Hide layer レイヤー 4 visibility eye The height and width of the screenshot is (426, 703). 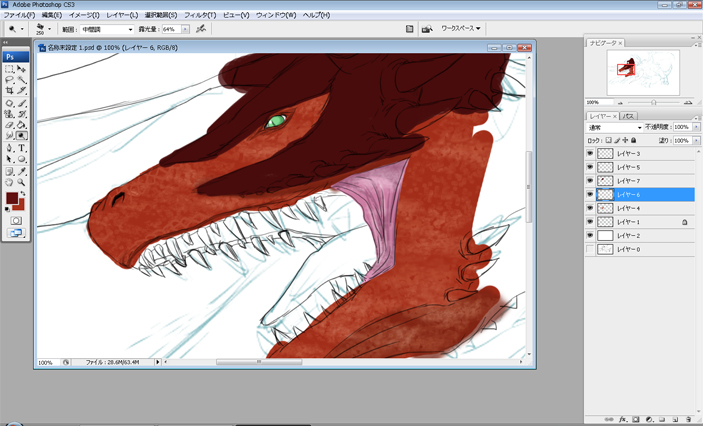point(590,208)
